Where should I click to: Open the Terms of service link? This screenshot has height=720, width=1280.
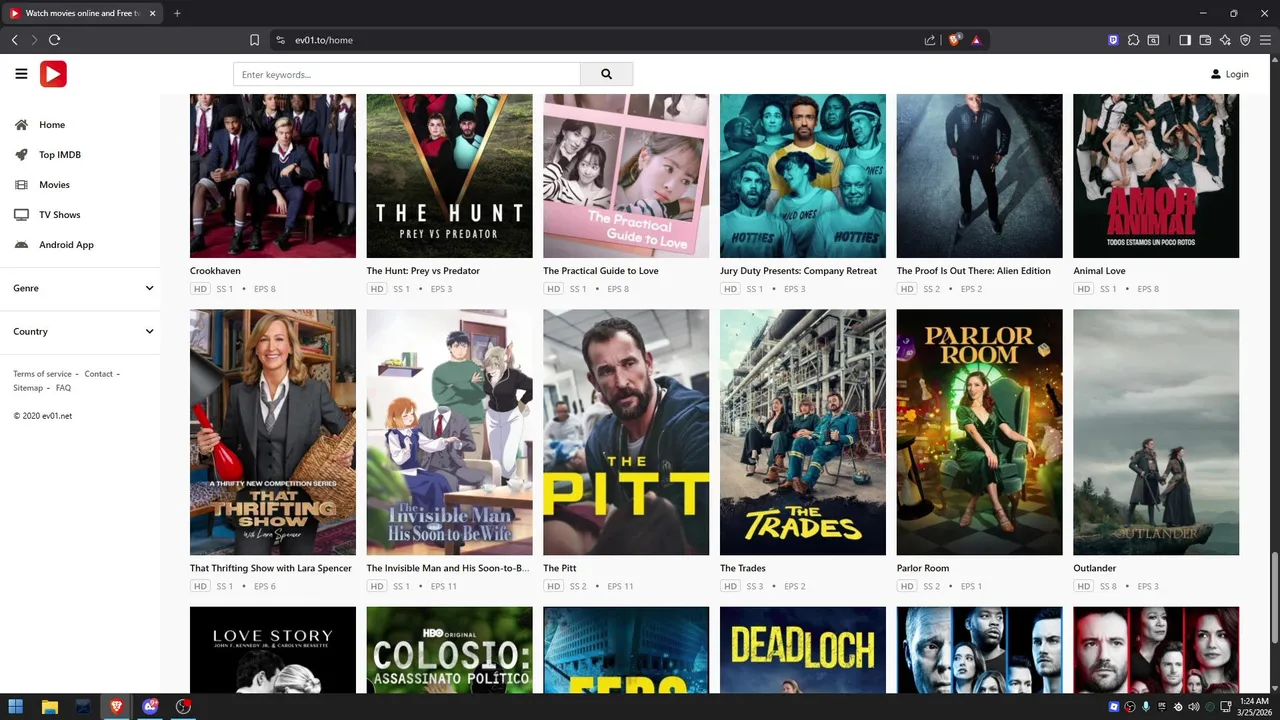[x=42, y=374]
